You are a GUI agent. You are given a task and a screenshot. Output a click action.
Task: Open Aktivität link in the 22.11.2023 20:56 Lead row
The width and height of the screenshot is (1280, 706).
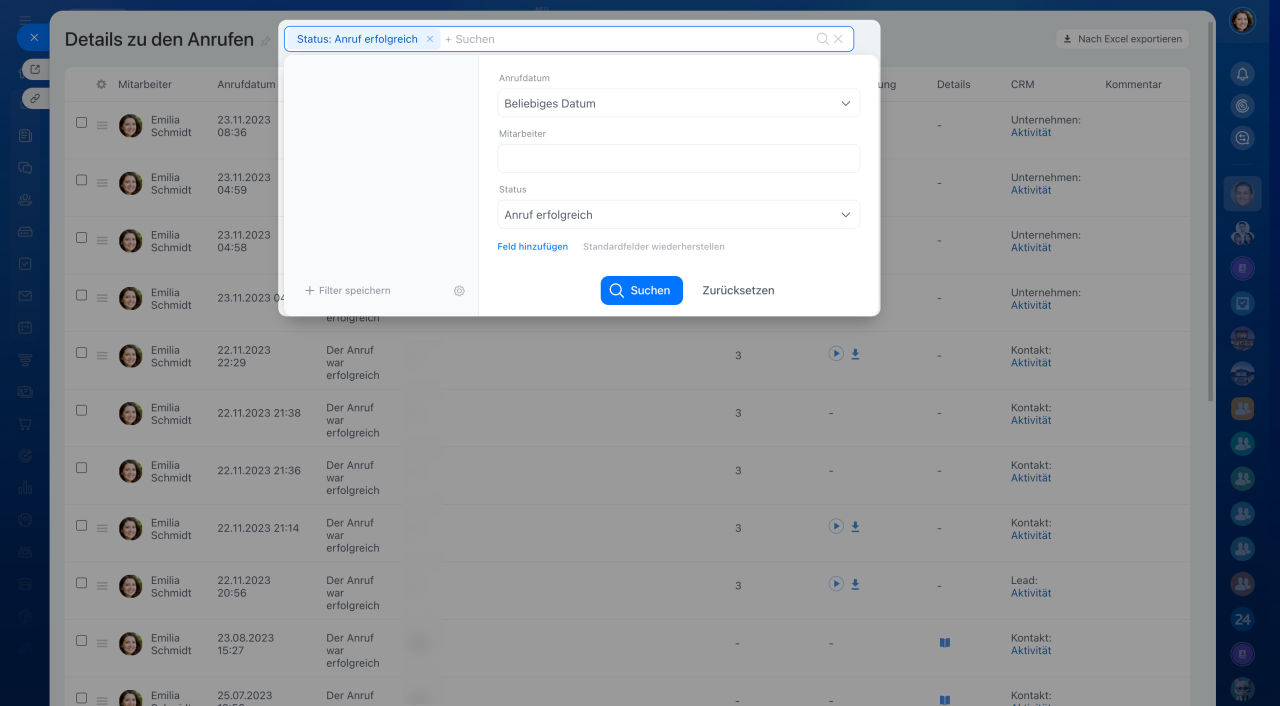coord(1031,593)
